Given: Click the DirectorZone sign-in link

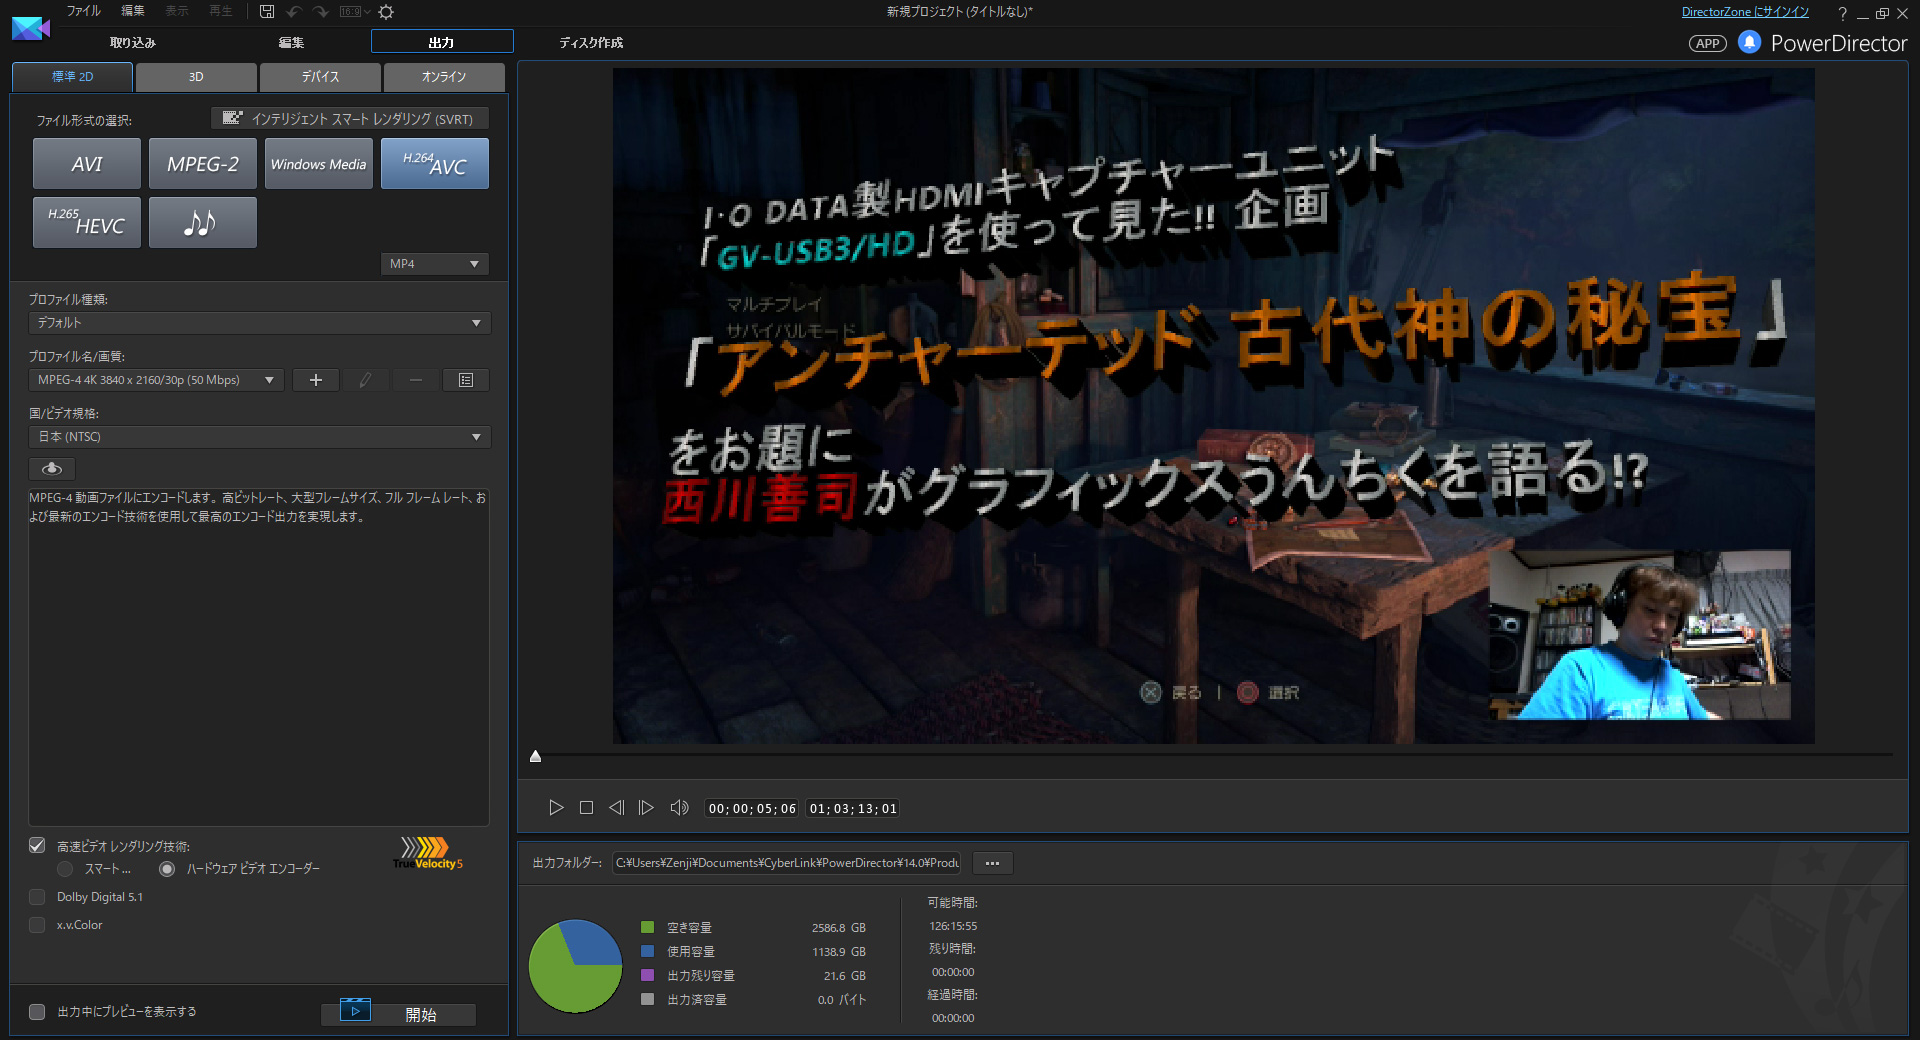Looking at the screenshot, I should tap(1745, 12).
